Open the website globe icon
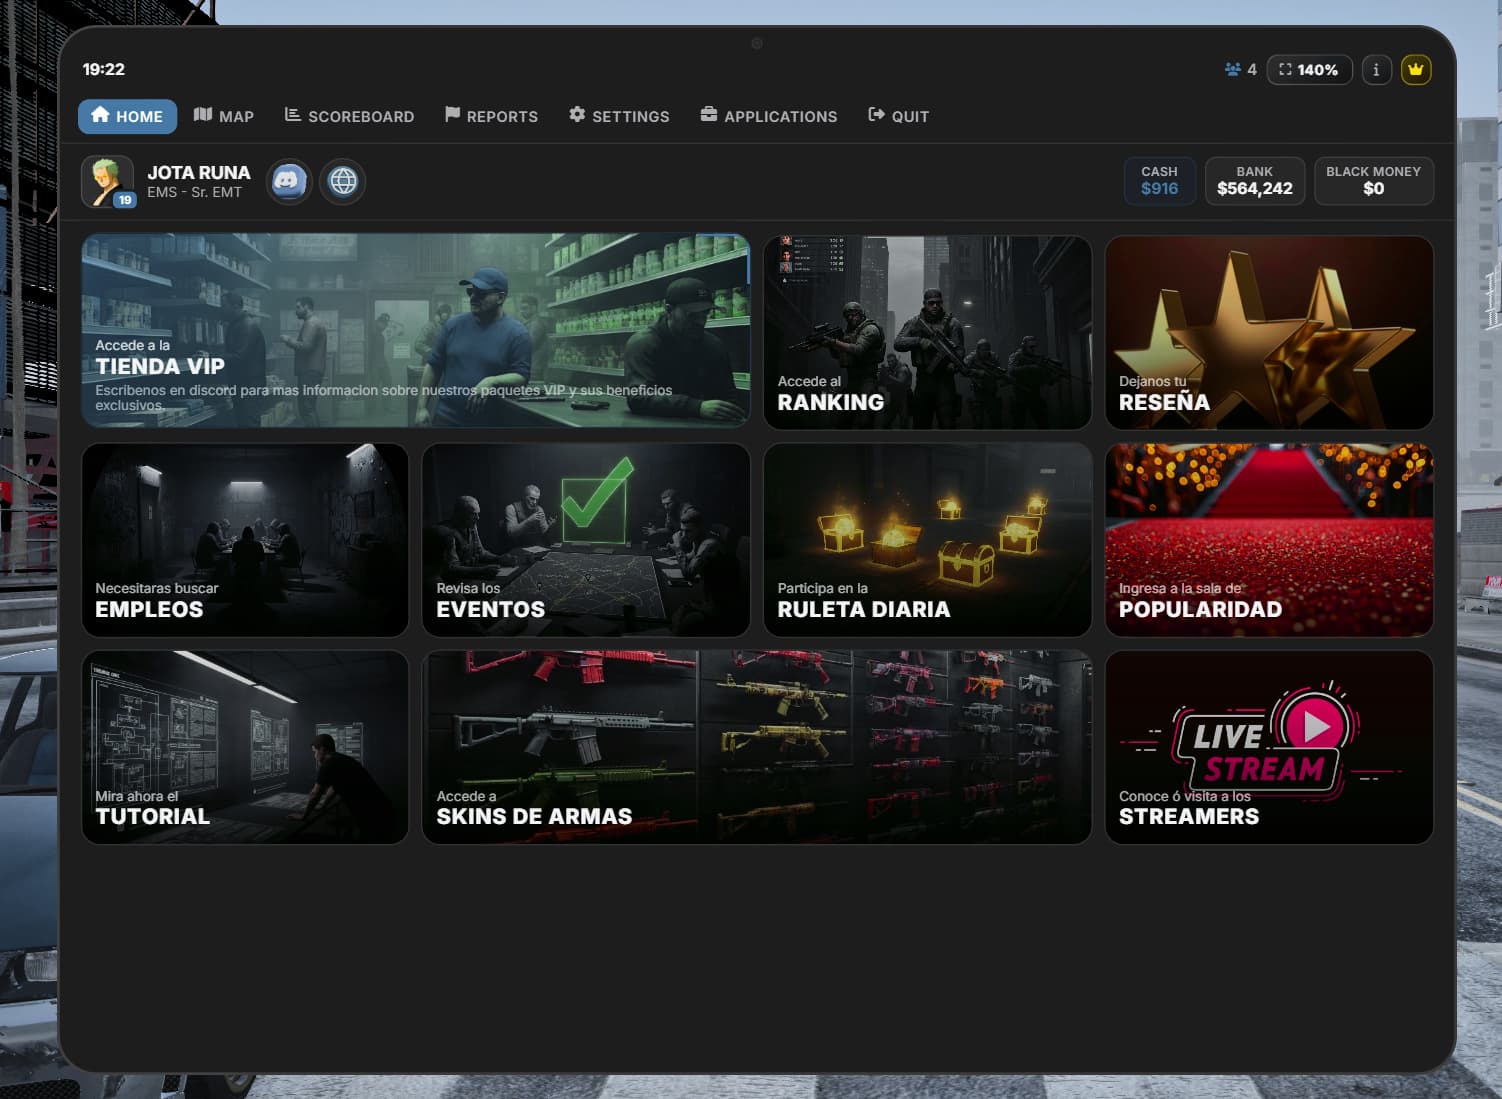Image resolution: width=1502 pixels, height=1099 pixels. click(x=343, y=182)
